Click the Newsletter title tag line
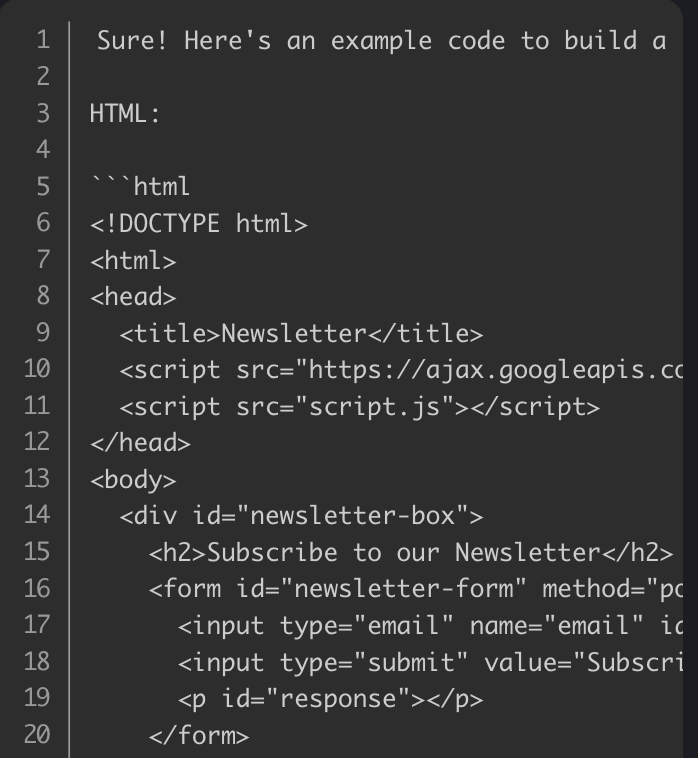 (x=300, y=333)
